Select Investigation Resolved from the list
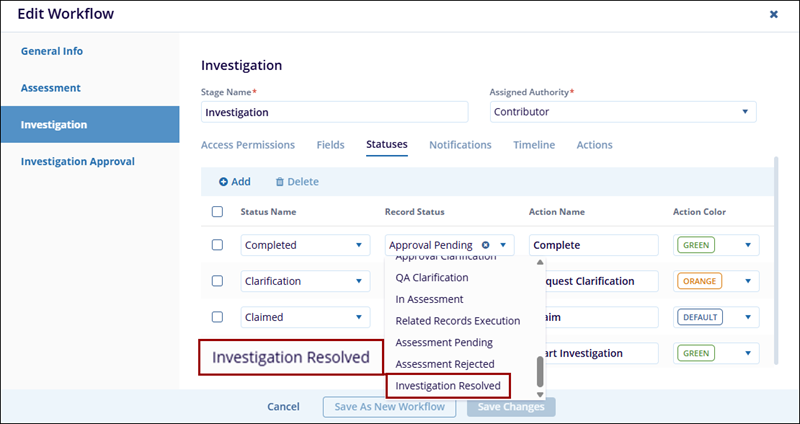This screenshot has height=424, width=800. (447, 386)
